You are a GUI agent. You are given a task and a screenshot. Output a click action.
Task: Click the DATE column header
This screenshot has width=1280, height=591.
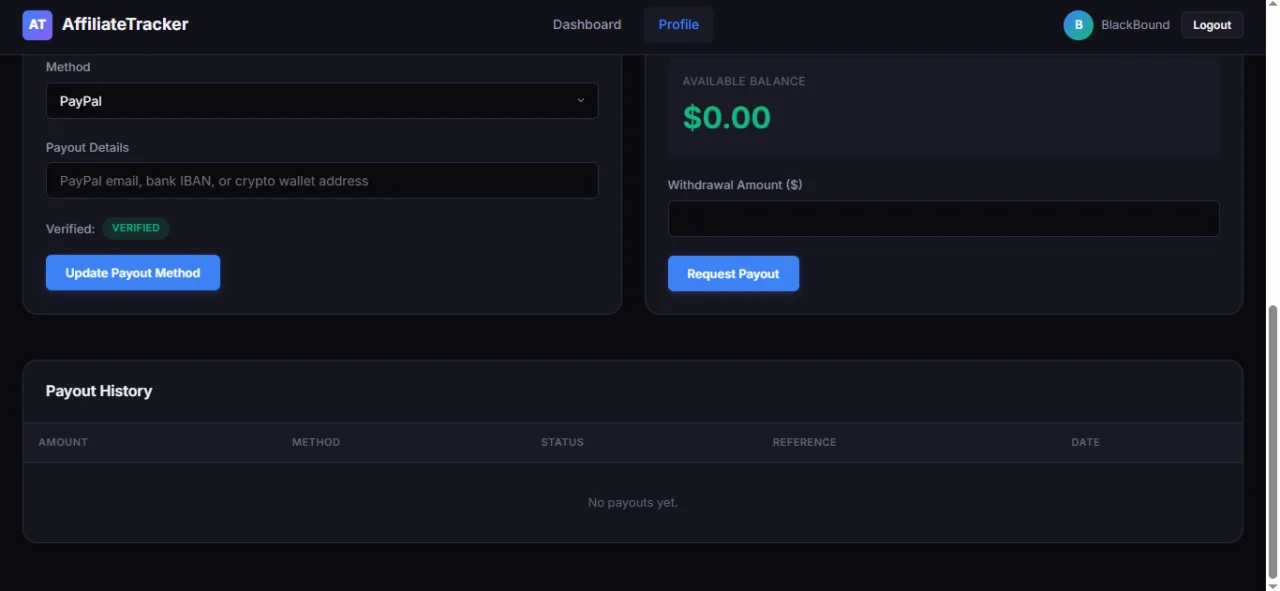(1085, 442)
